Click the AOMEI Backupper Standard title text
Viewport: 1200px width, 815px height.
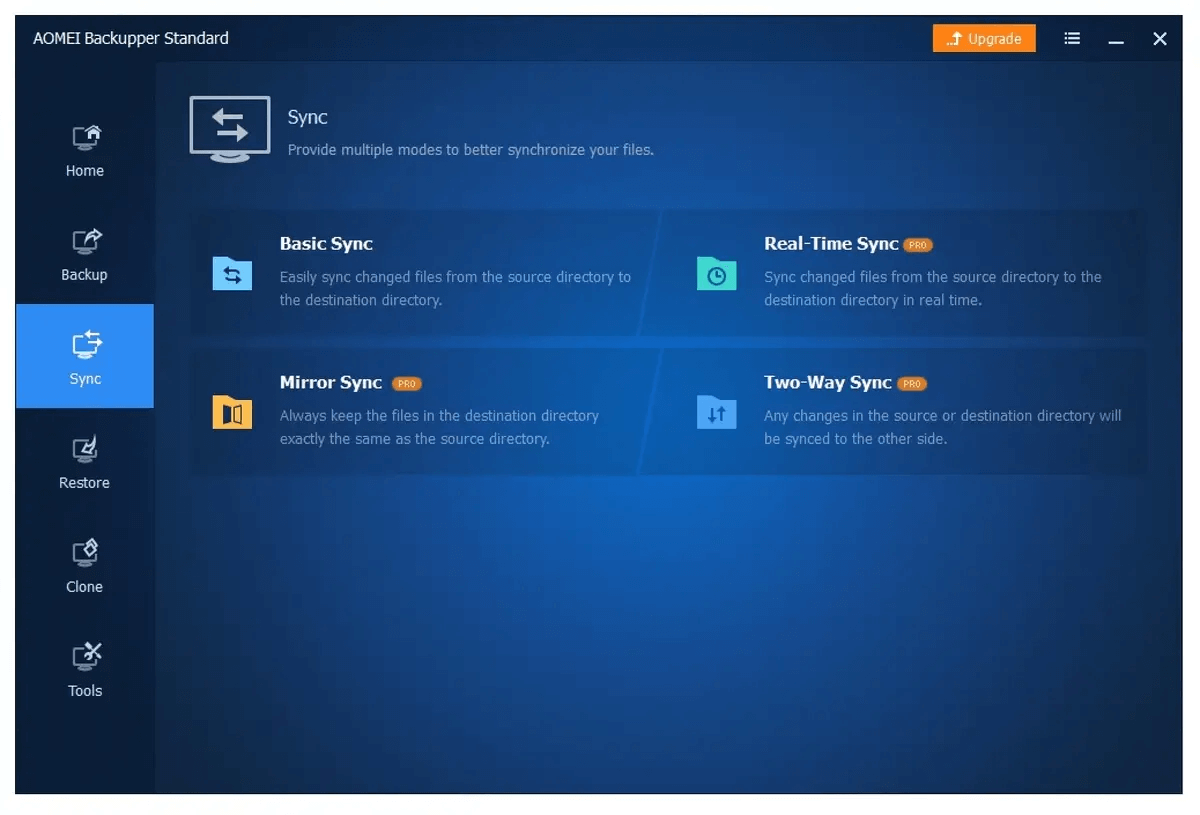(x=130, y=38)
